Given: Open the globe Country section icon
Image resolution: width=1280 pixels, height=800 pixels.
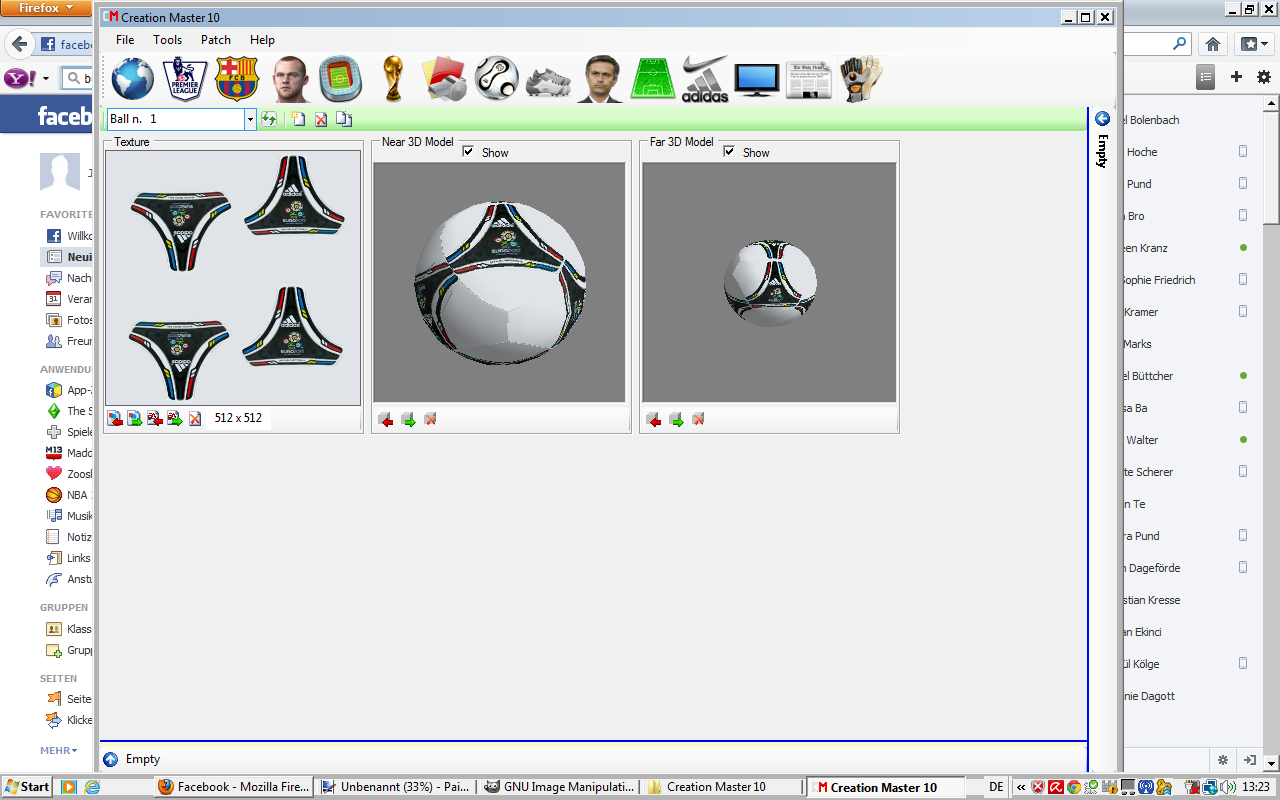Looking at the screenshot, I should tap(133, 78).
